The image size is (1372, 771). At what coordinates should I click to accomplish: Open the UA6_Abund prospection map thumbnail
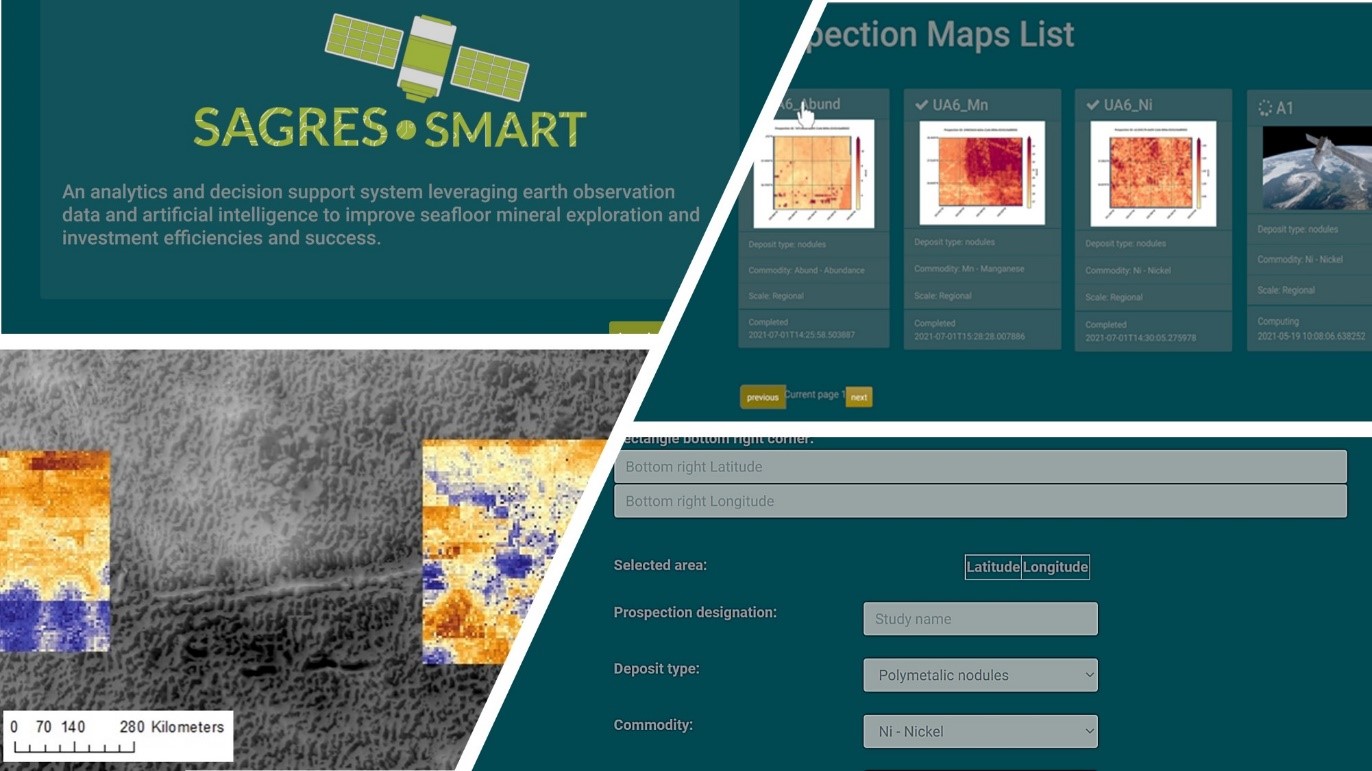814,174
